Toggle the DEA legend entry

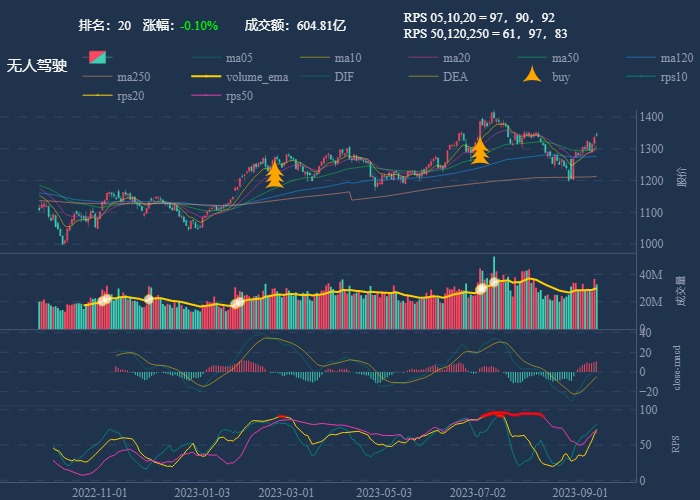426,77
